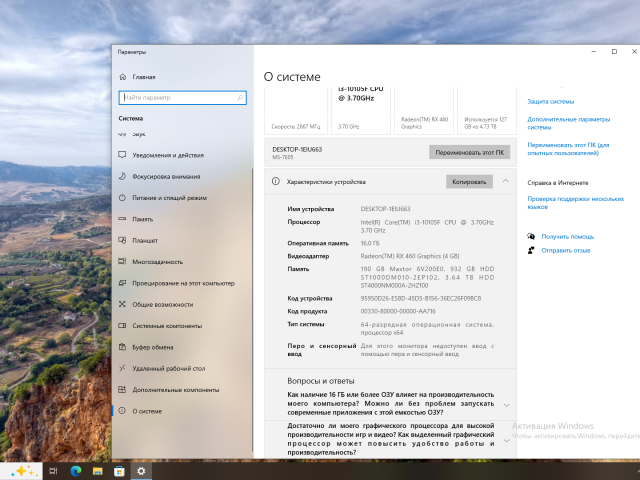Click the Получить помощь icon
Image resolution: width=640 pixels, height=480 pixels.
531,236
